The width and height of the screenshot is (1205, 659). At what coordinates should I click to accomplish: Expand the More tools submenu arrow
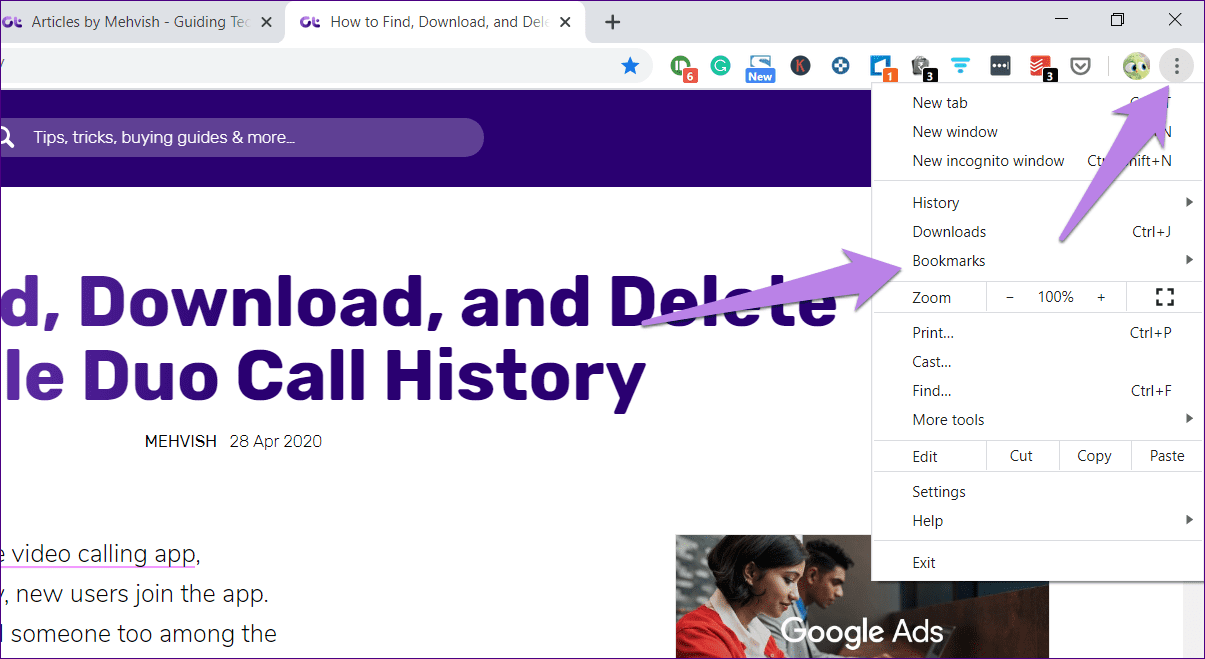coord(1189,419)
